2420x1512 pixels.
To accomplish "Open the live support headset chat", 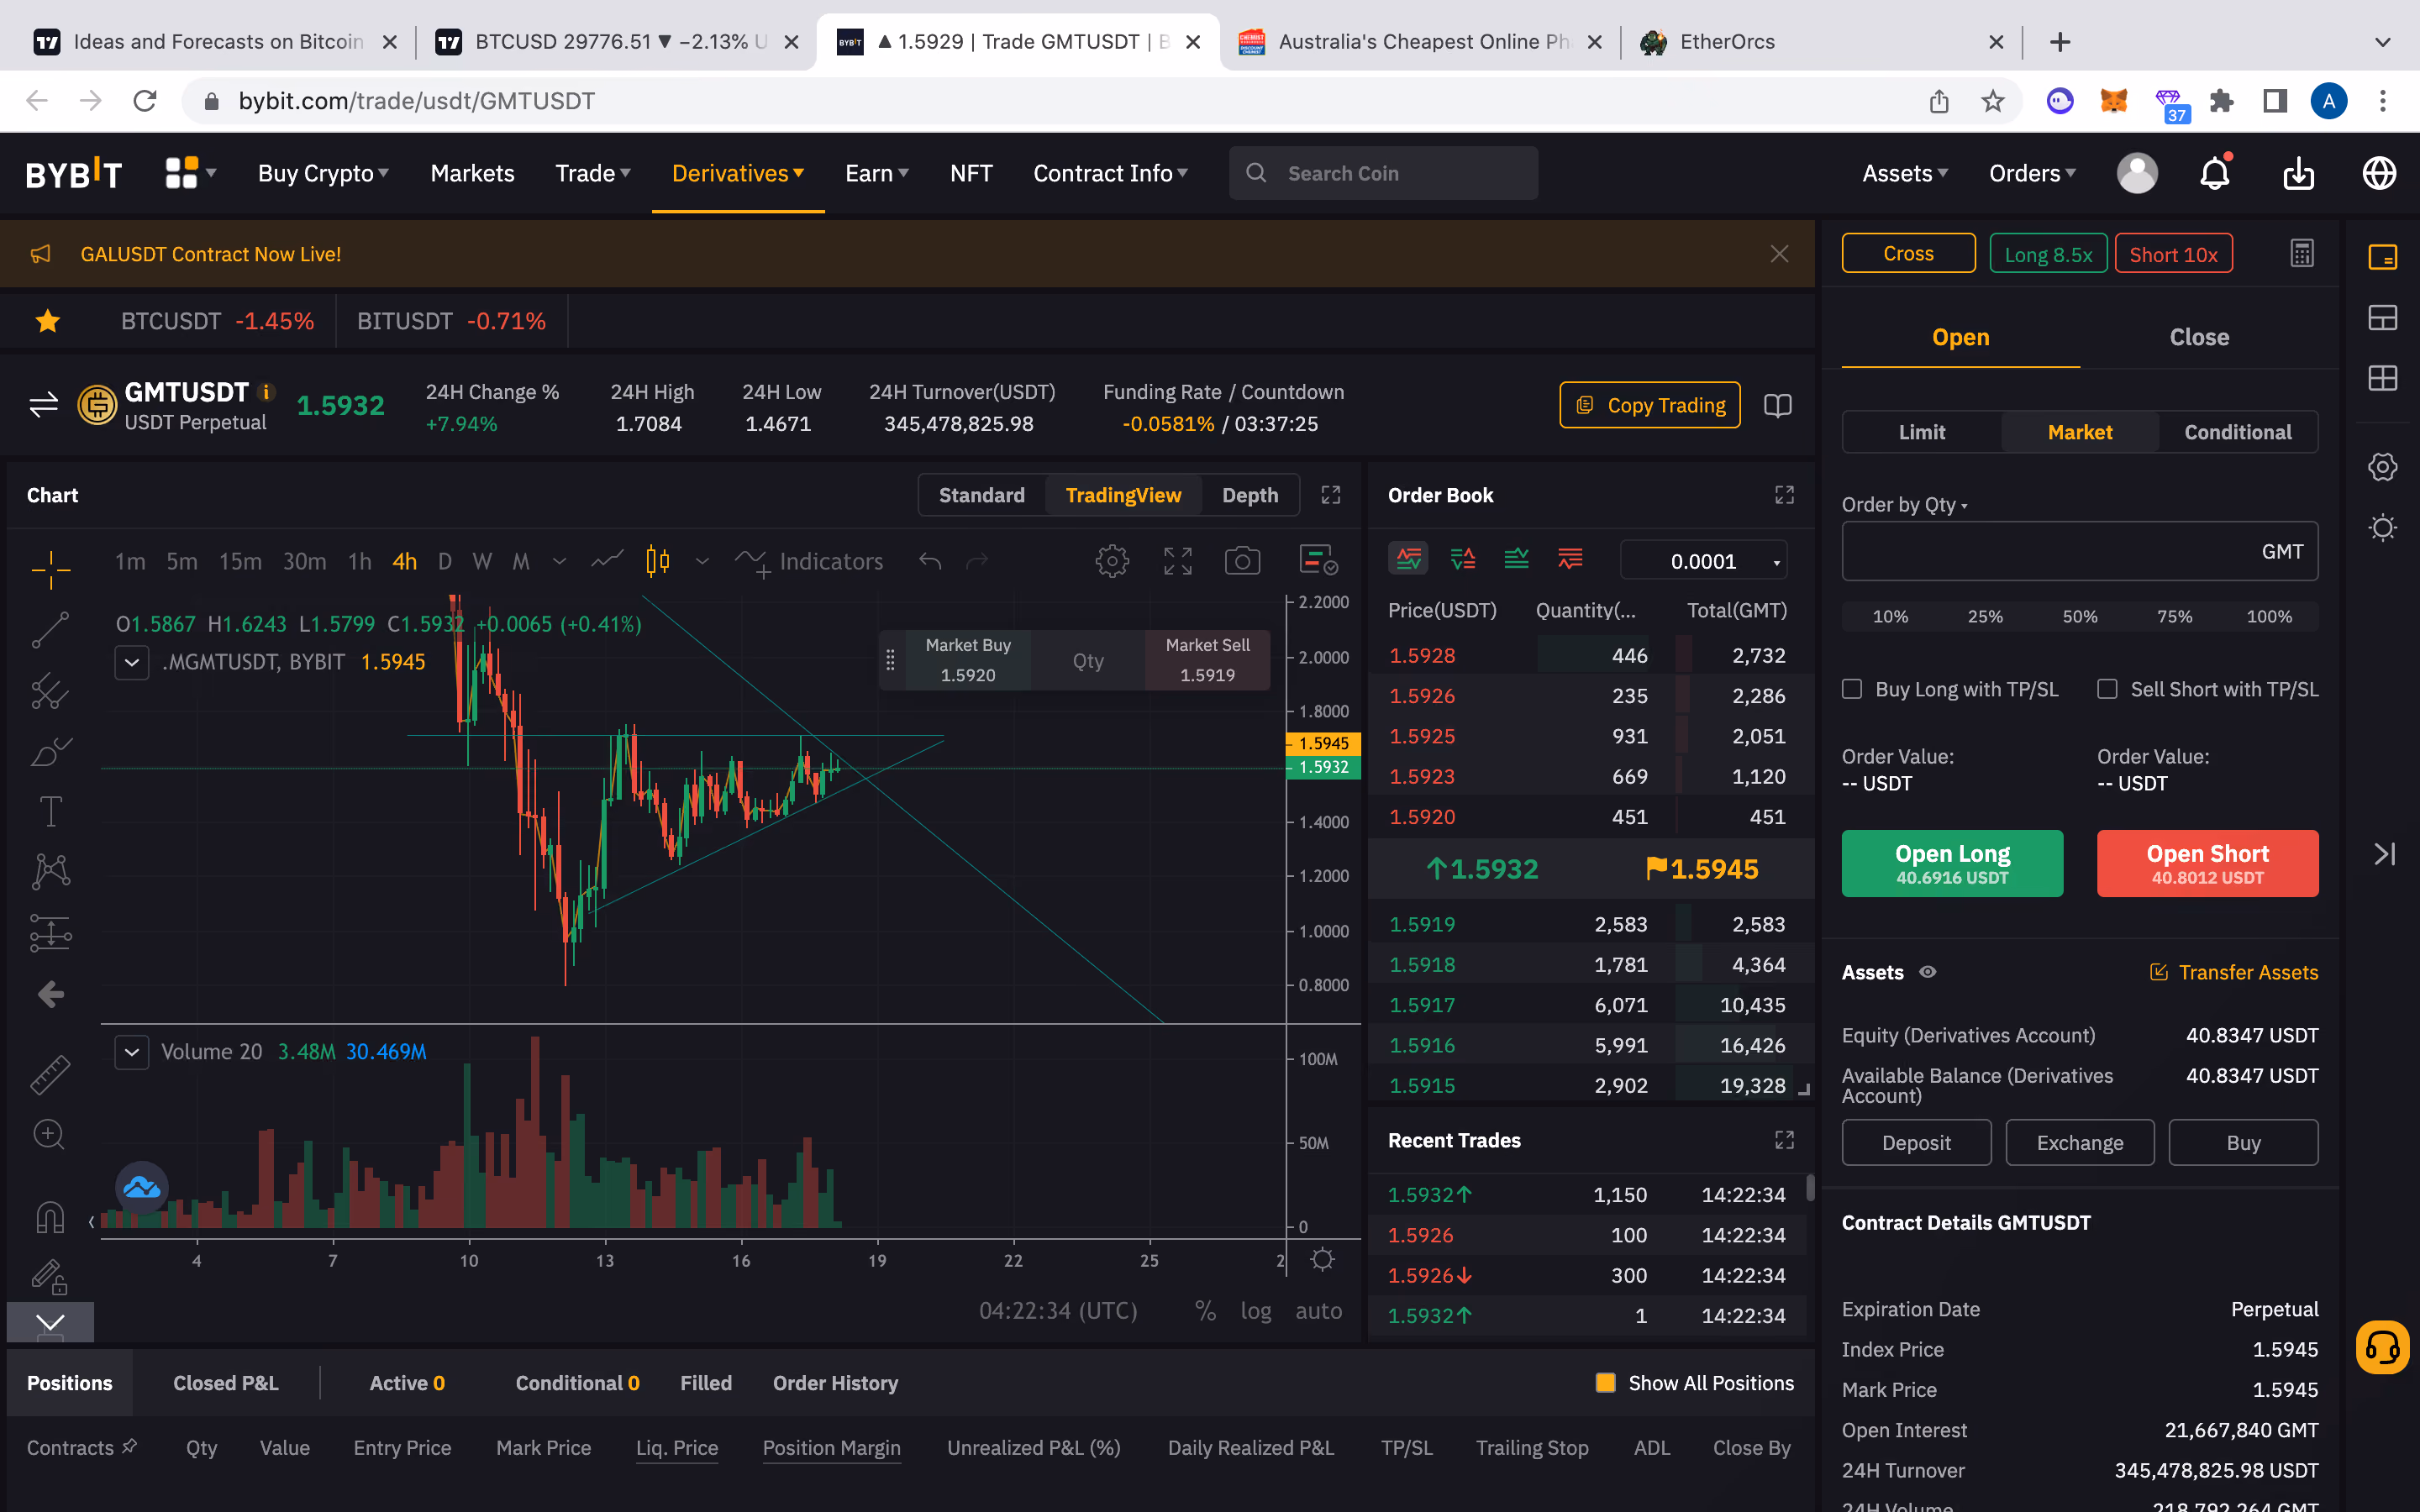I will click(x=2383, y=1348).
